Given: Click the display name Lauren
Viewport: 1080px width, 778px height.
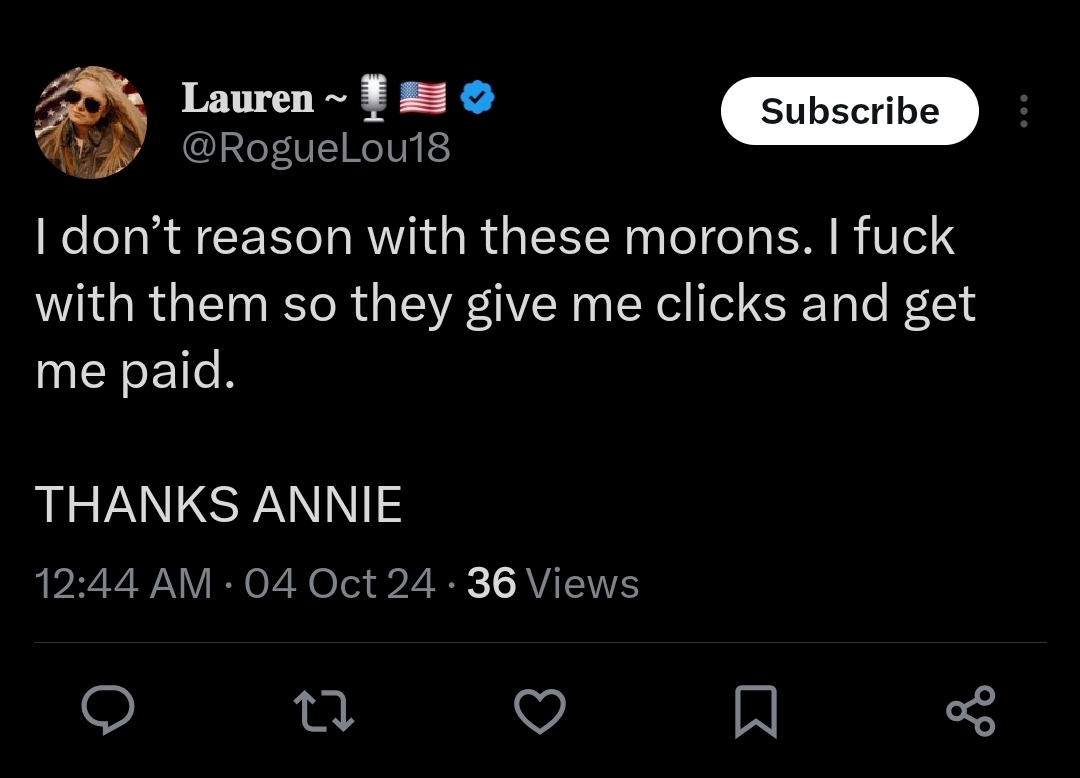Looking at the screenshot, I should 247,98.
